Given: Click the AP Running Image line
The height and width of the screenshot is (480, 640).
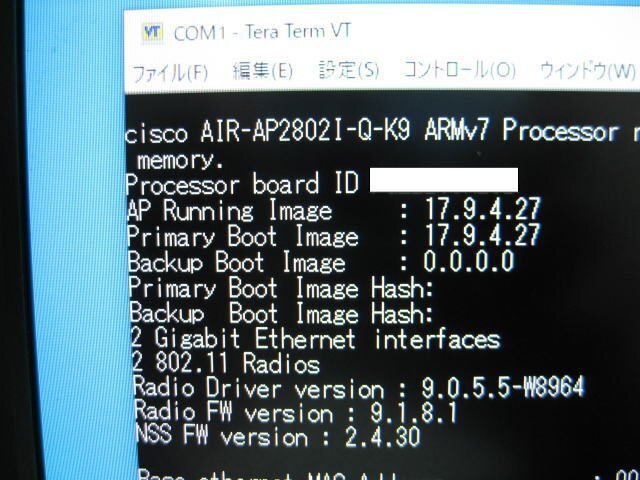Looking at the screenshot, I should pos(333,211).
